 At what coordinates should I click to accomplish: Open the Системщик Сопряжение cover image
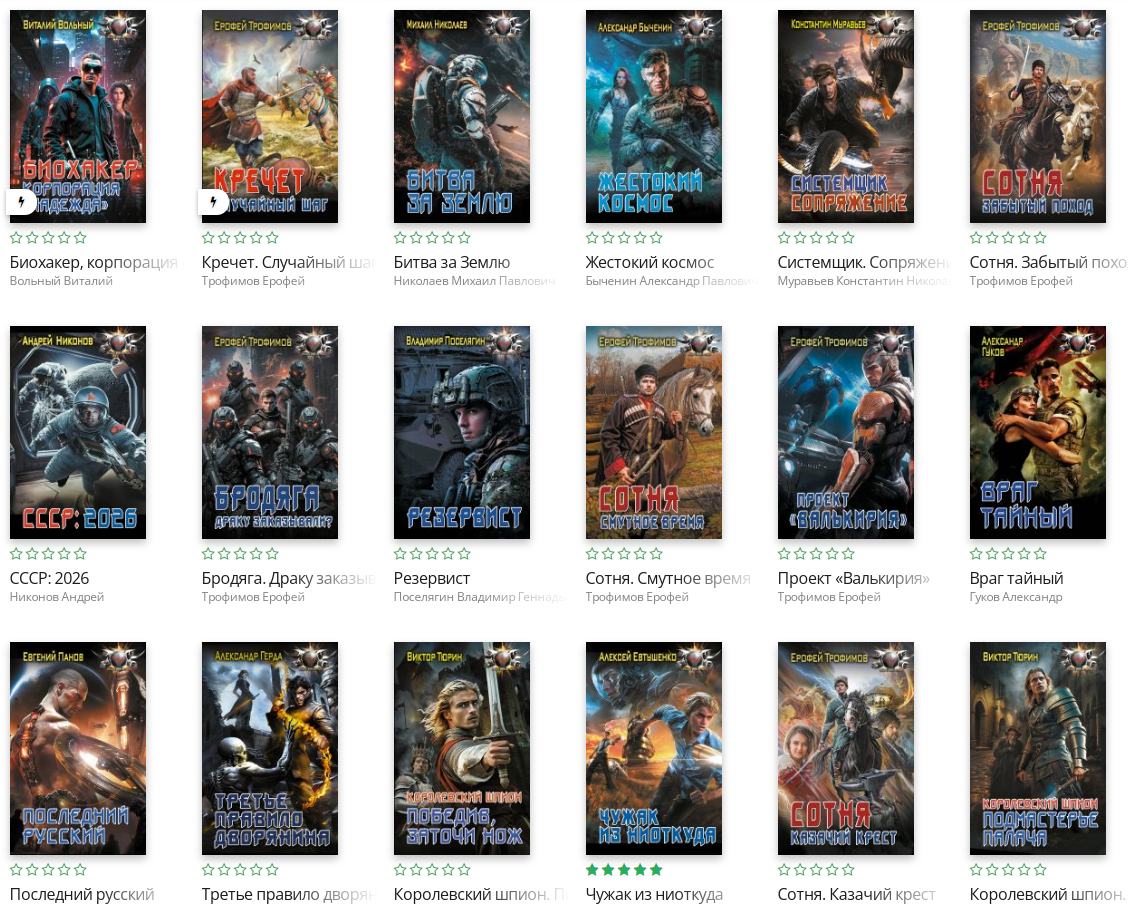pos(845,116)
